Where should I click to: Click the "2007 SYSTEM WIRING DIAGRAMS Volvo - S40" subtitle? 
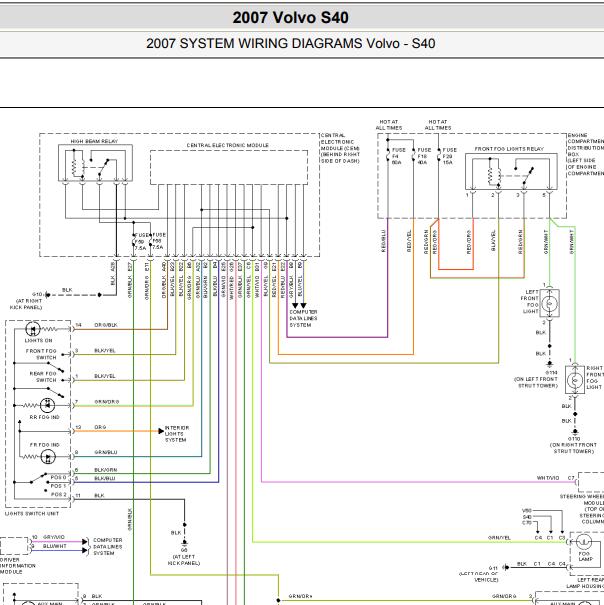pyautogui.click(x=291, y=43)
